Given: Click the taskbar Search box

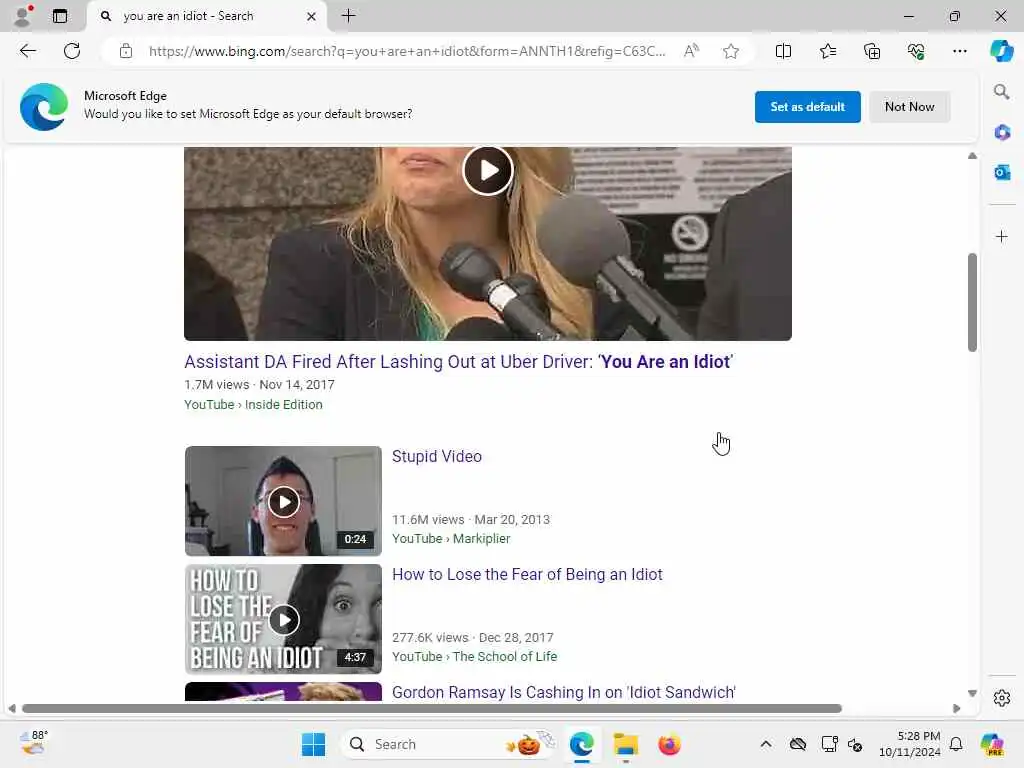Looking at the screenshot, I should 449,744.
